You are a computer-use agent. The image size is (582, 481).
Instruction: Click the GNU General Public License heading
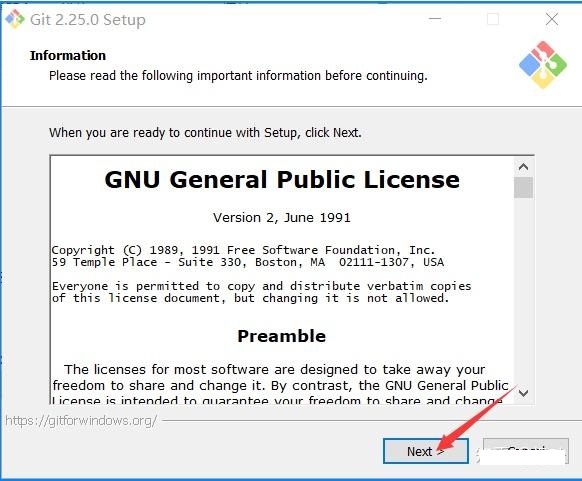tap(282, 180)
